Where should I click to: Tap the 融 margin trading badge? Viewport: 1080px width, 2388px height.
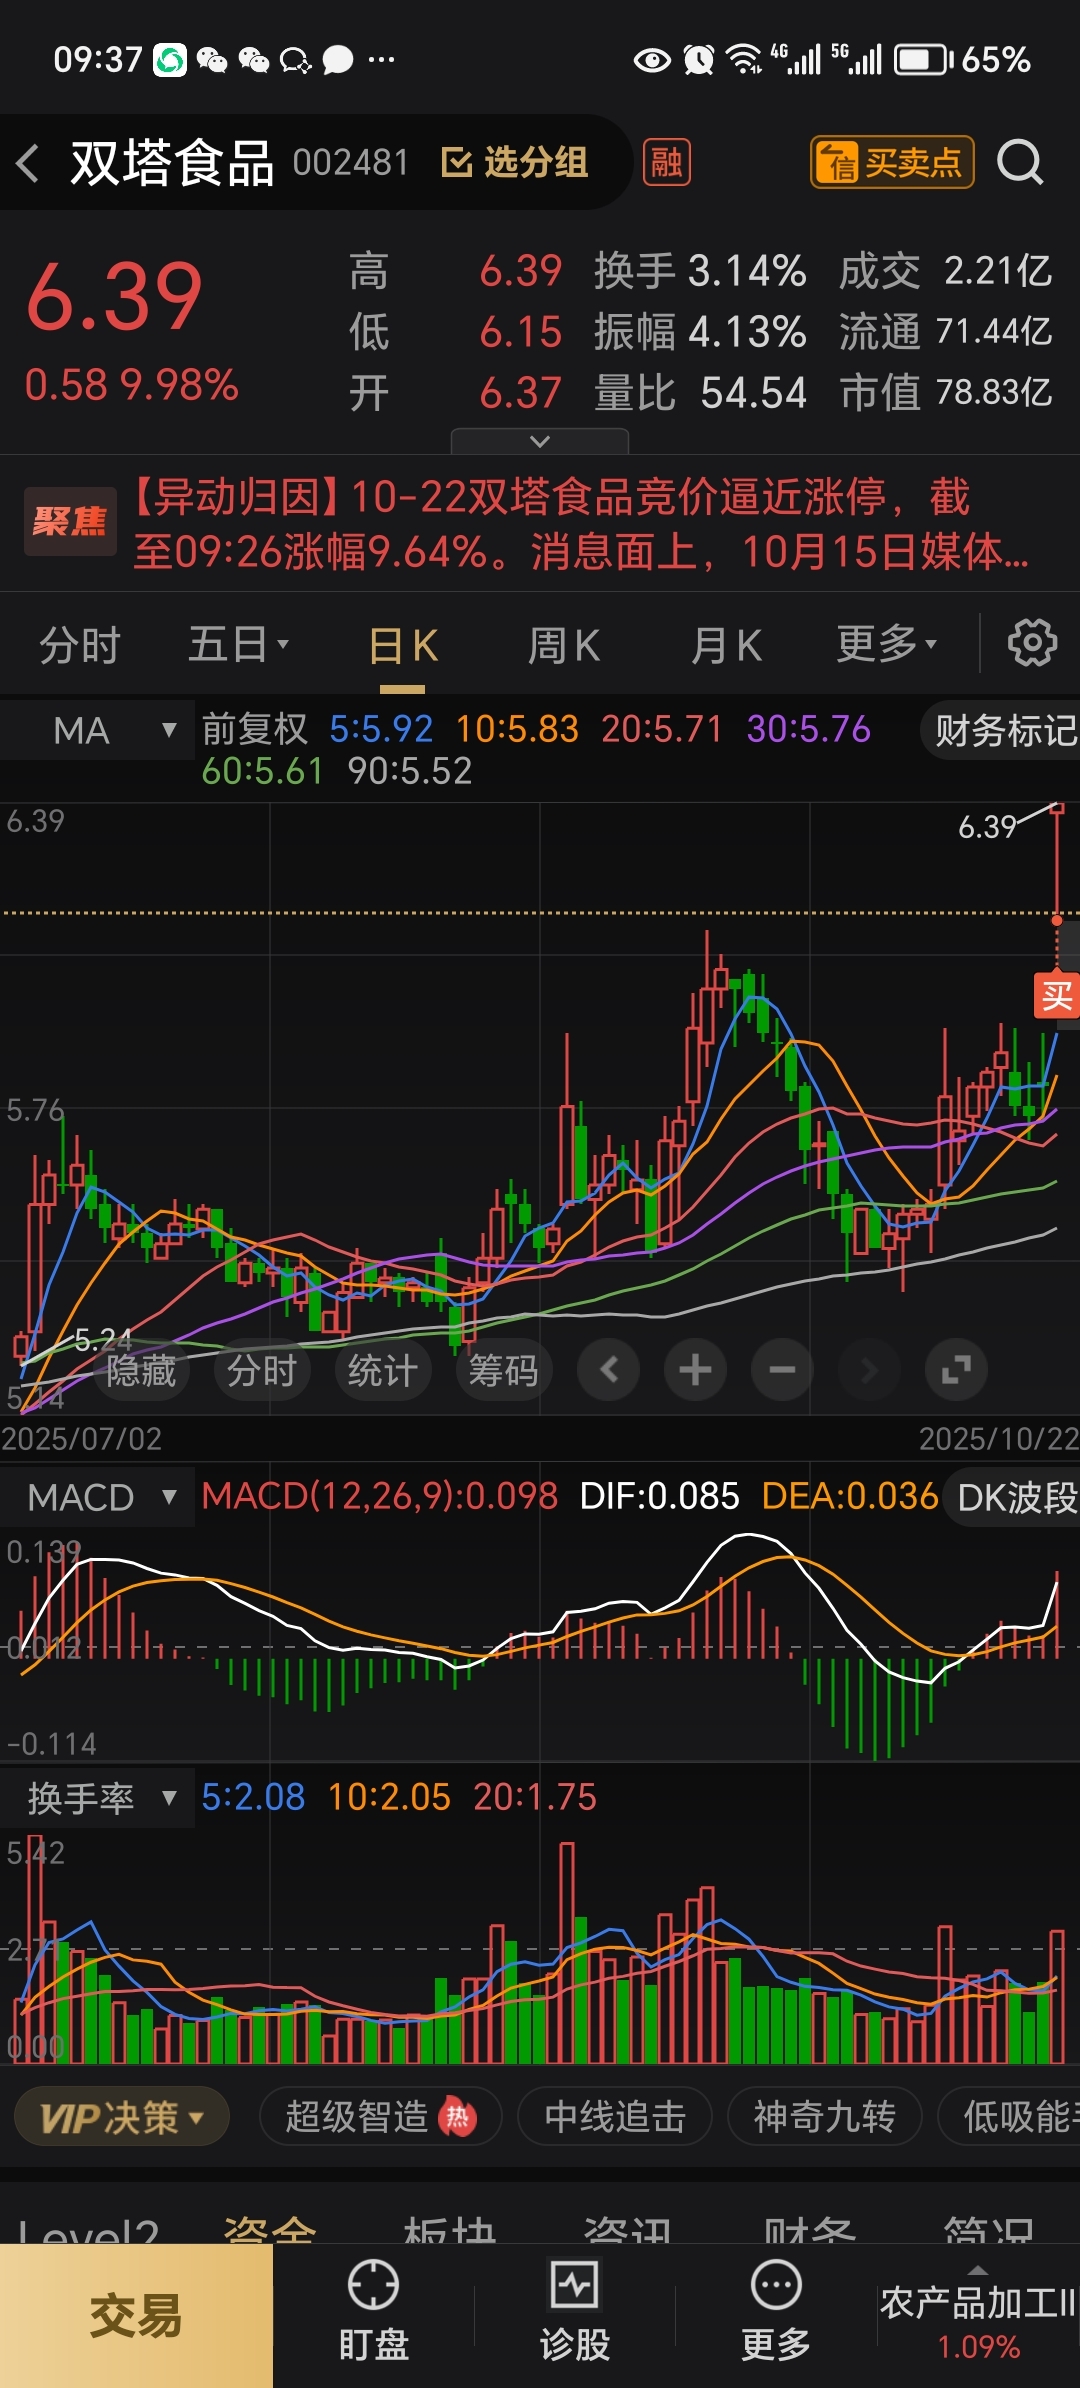pos(666,162)
